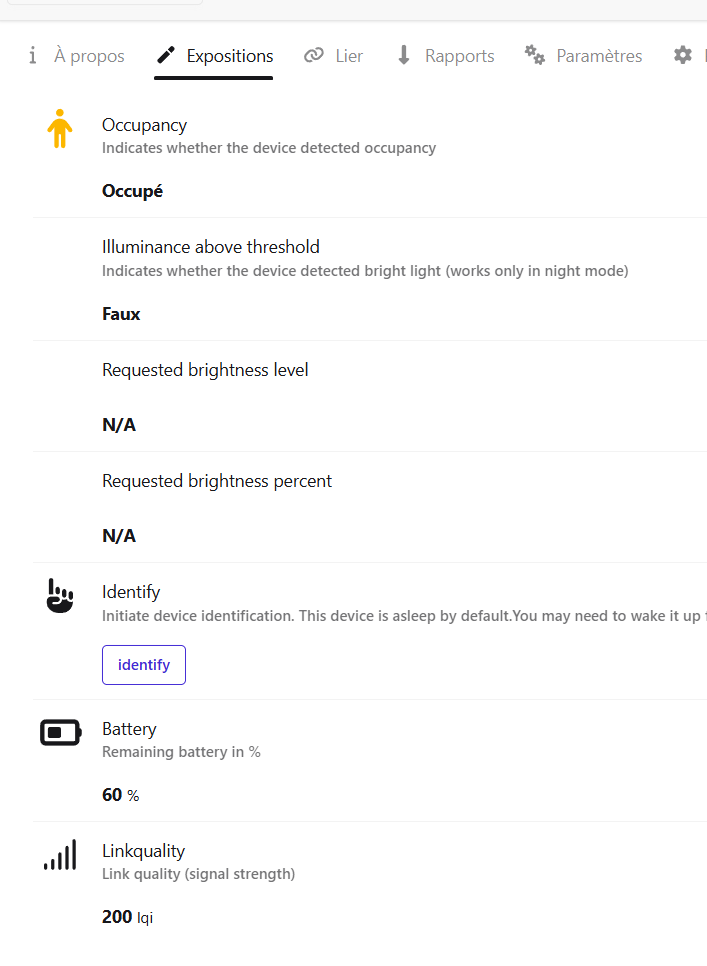Click the Faux illuminance value
Screen dimensions: 707x966
(x=121, y=314)
